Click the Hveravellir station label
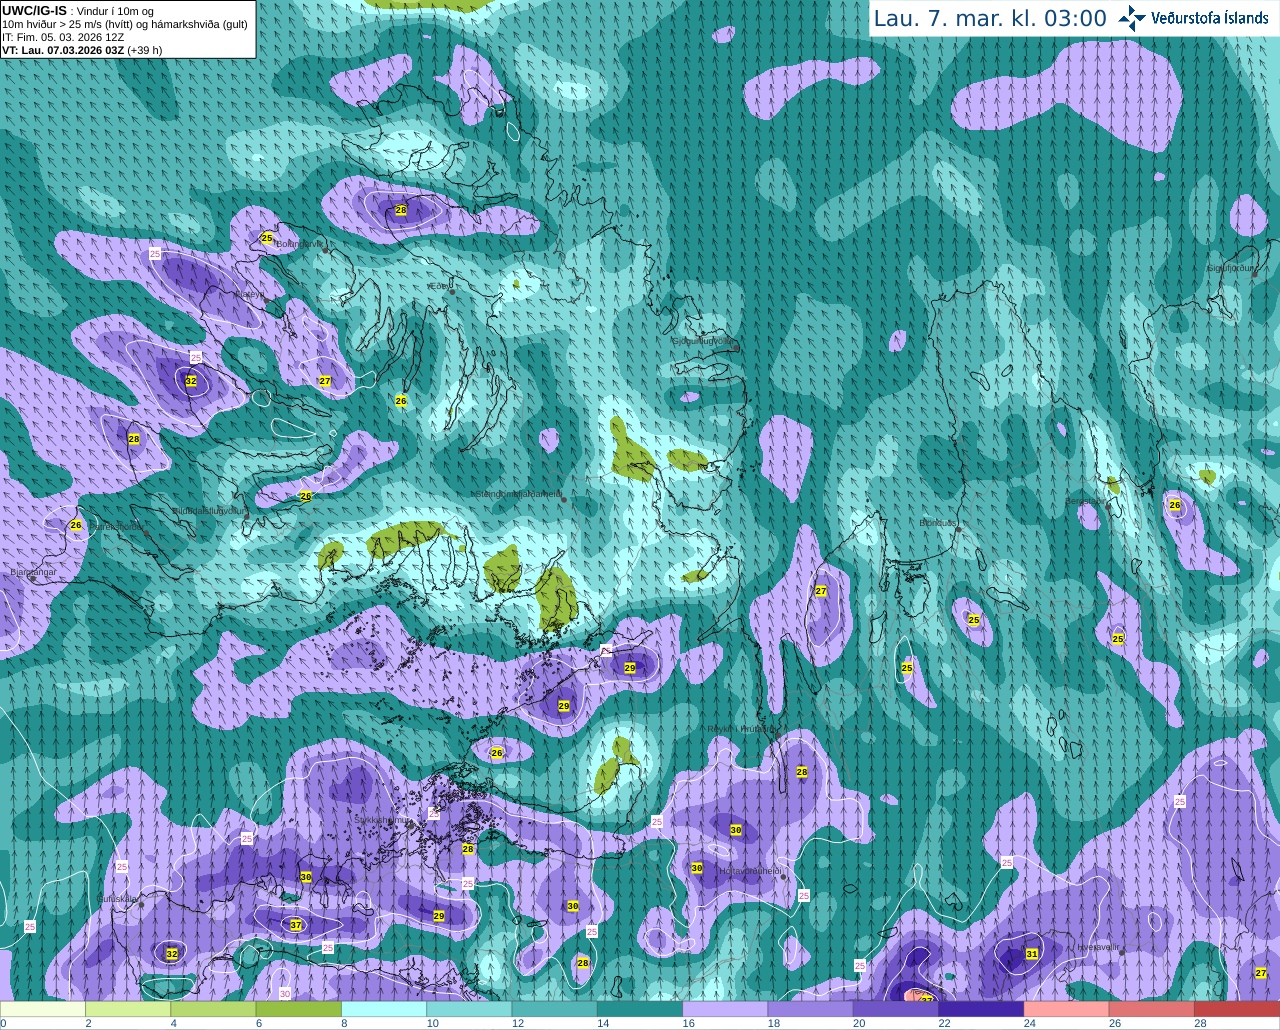Screen dimensions: 1280x1030 1098,946
